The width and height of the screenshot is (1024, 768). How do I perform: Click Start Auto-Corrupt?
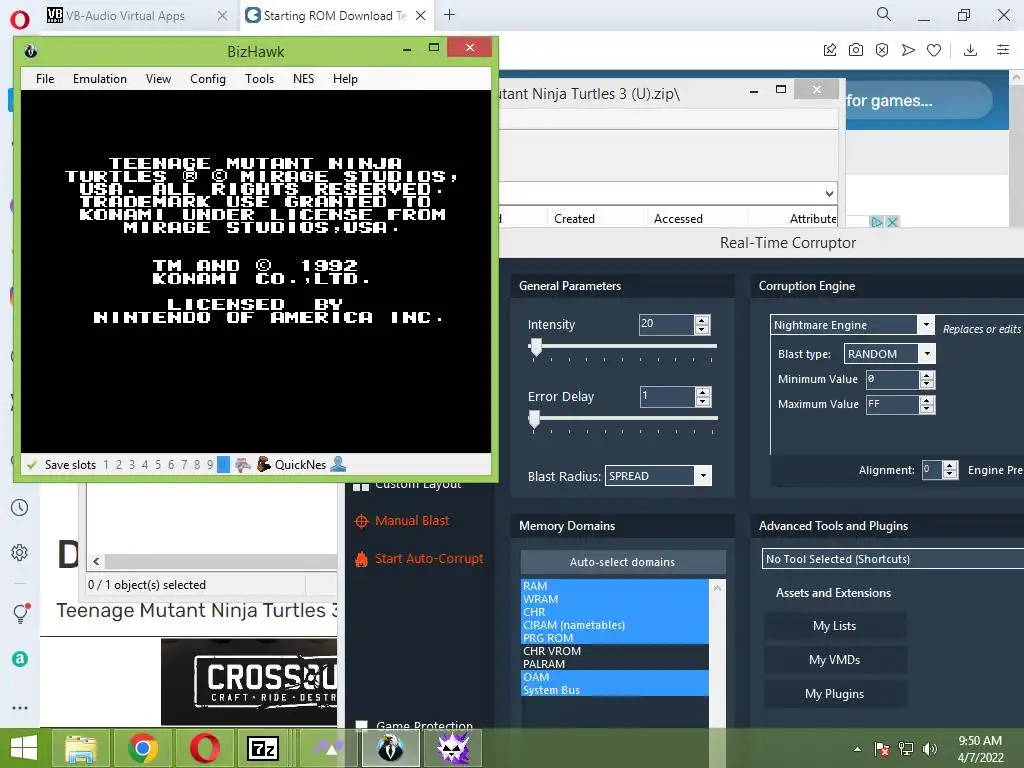pos(429,558)
